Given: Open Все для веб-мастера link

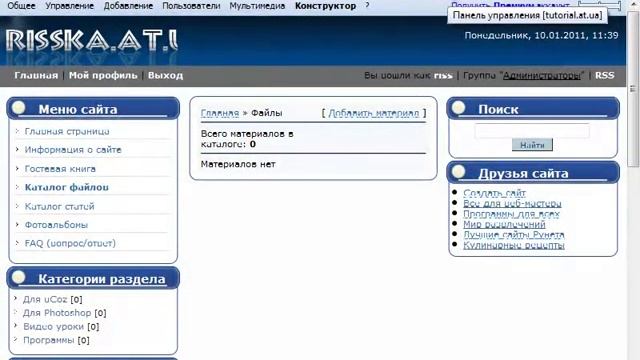Looking at the screenshot, I should click(x=512, y=203).
